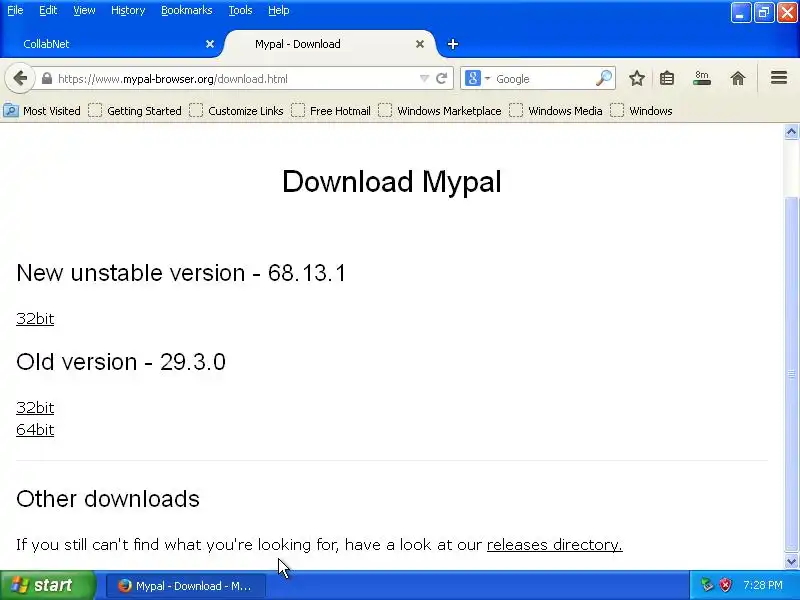Open a new tab with plus button

coord(453,44)
